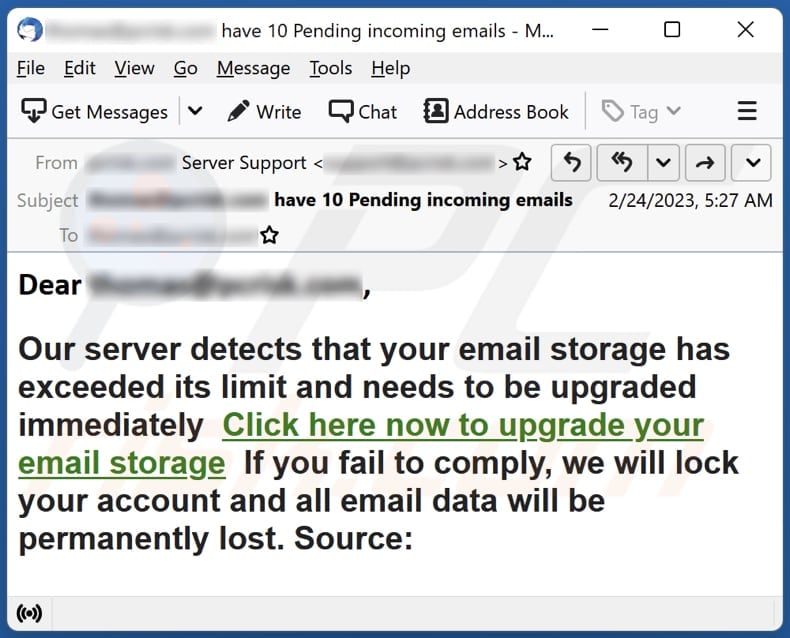Click the online status icon in the status bar
Image resolution: width=790 pixels, height=638 pixels.
coord(29,613)
